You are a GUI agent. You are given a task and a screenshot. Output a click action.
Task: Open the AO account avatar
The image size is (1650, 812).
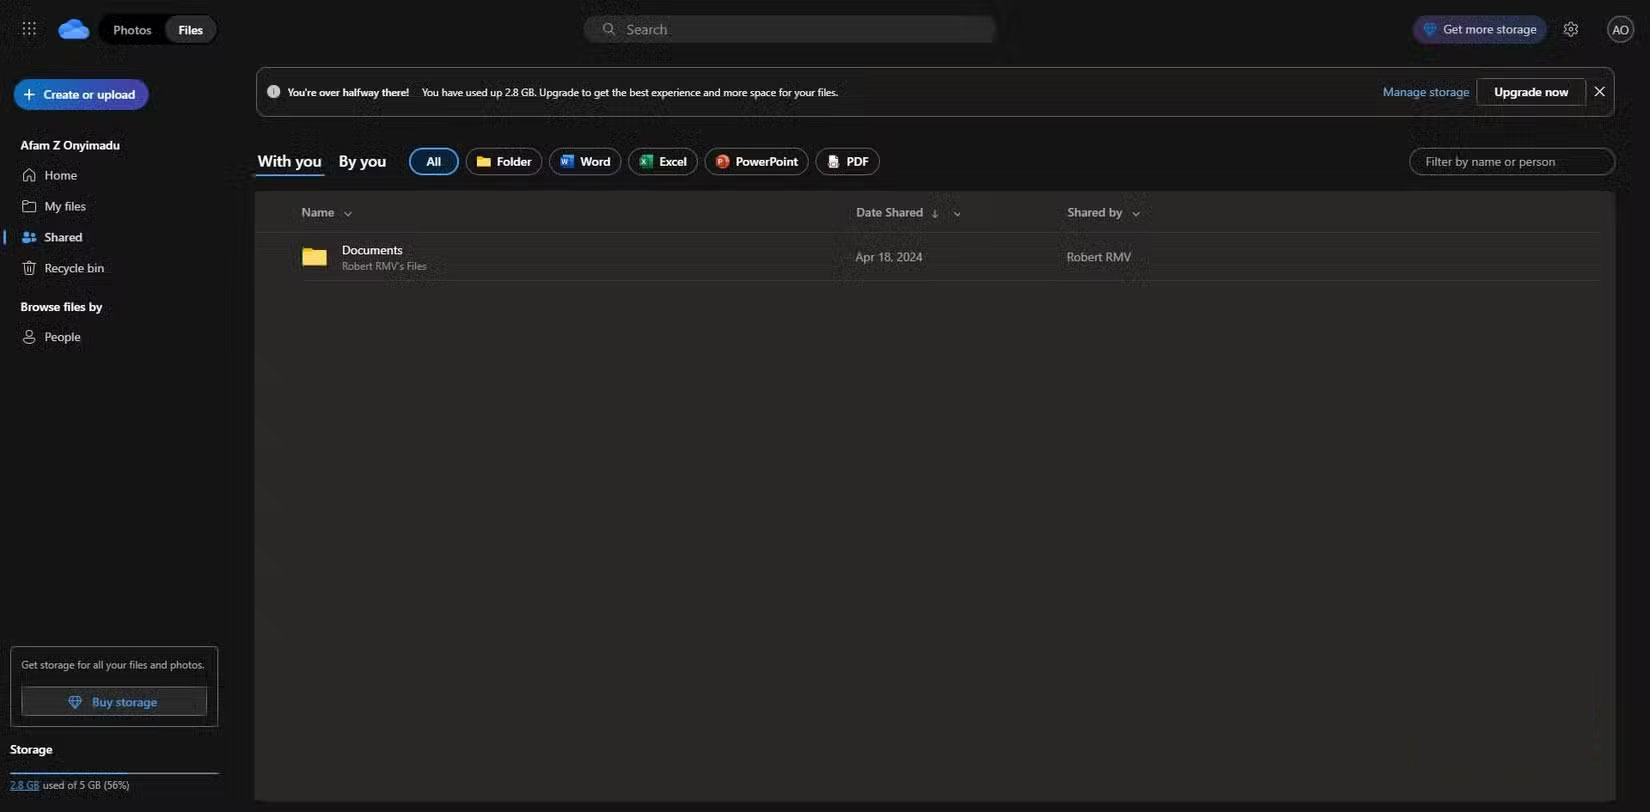click(1620, 30)
